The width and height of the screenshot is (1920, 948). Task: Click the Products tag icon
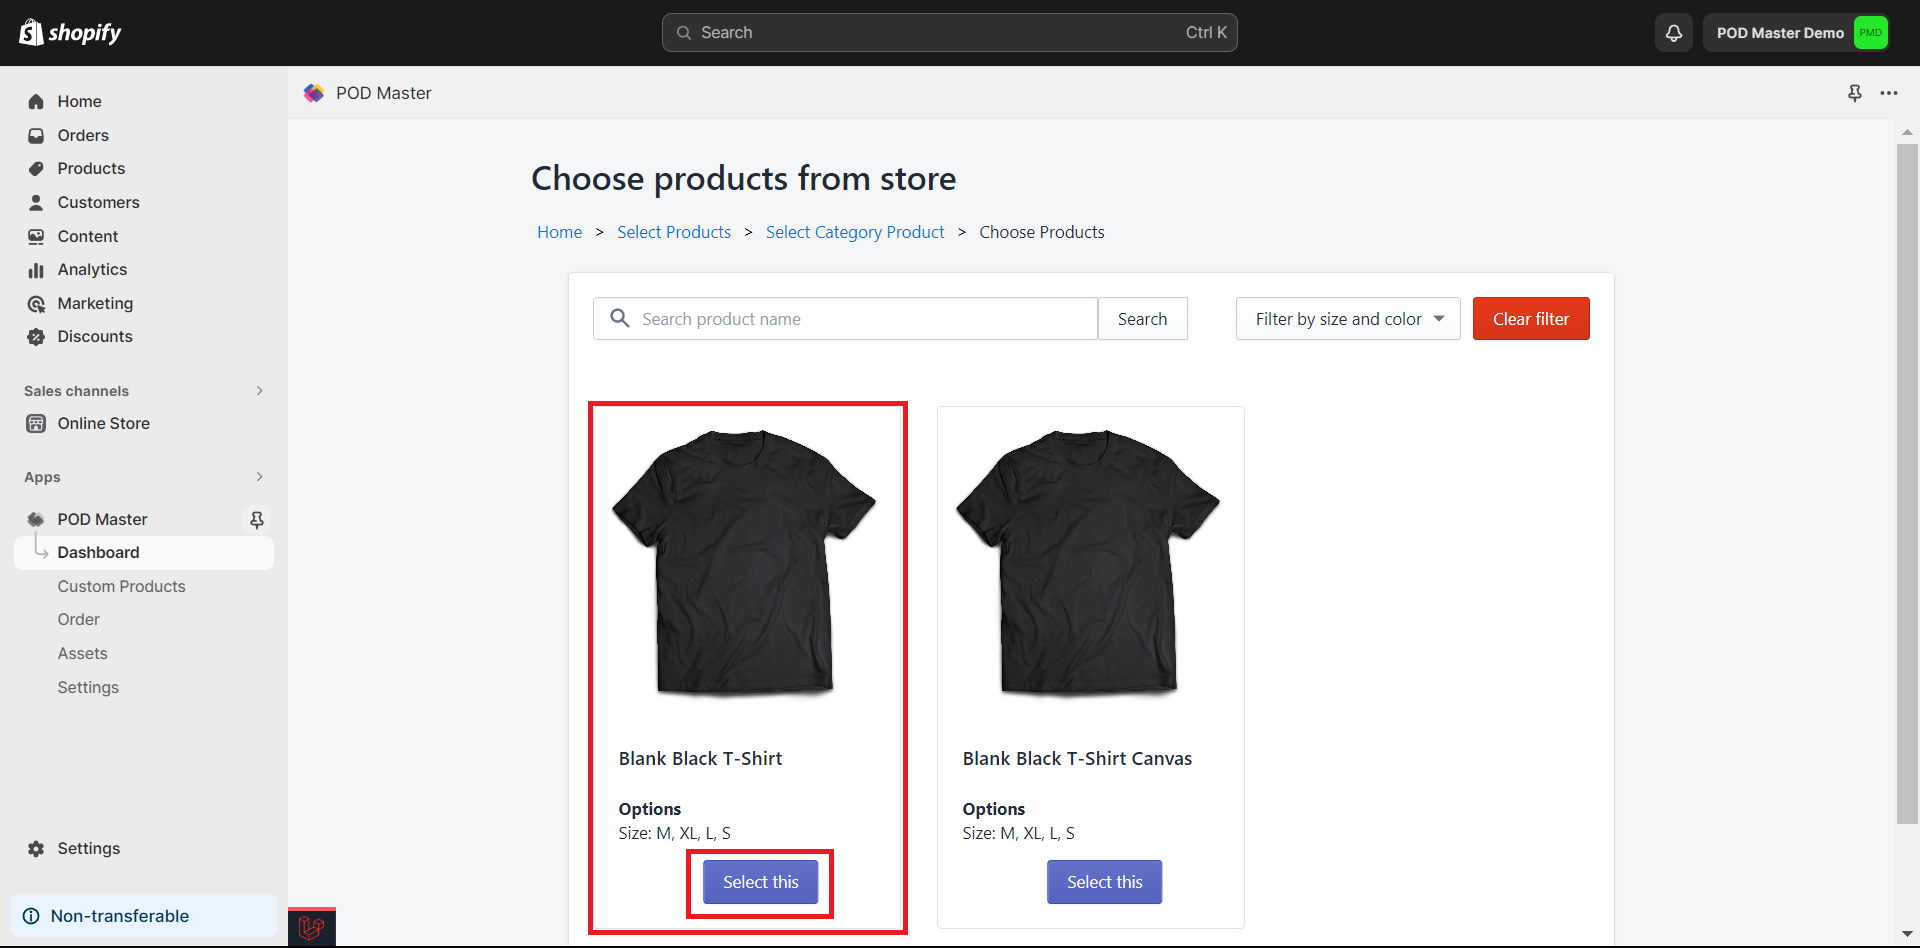pos(36,169)
